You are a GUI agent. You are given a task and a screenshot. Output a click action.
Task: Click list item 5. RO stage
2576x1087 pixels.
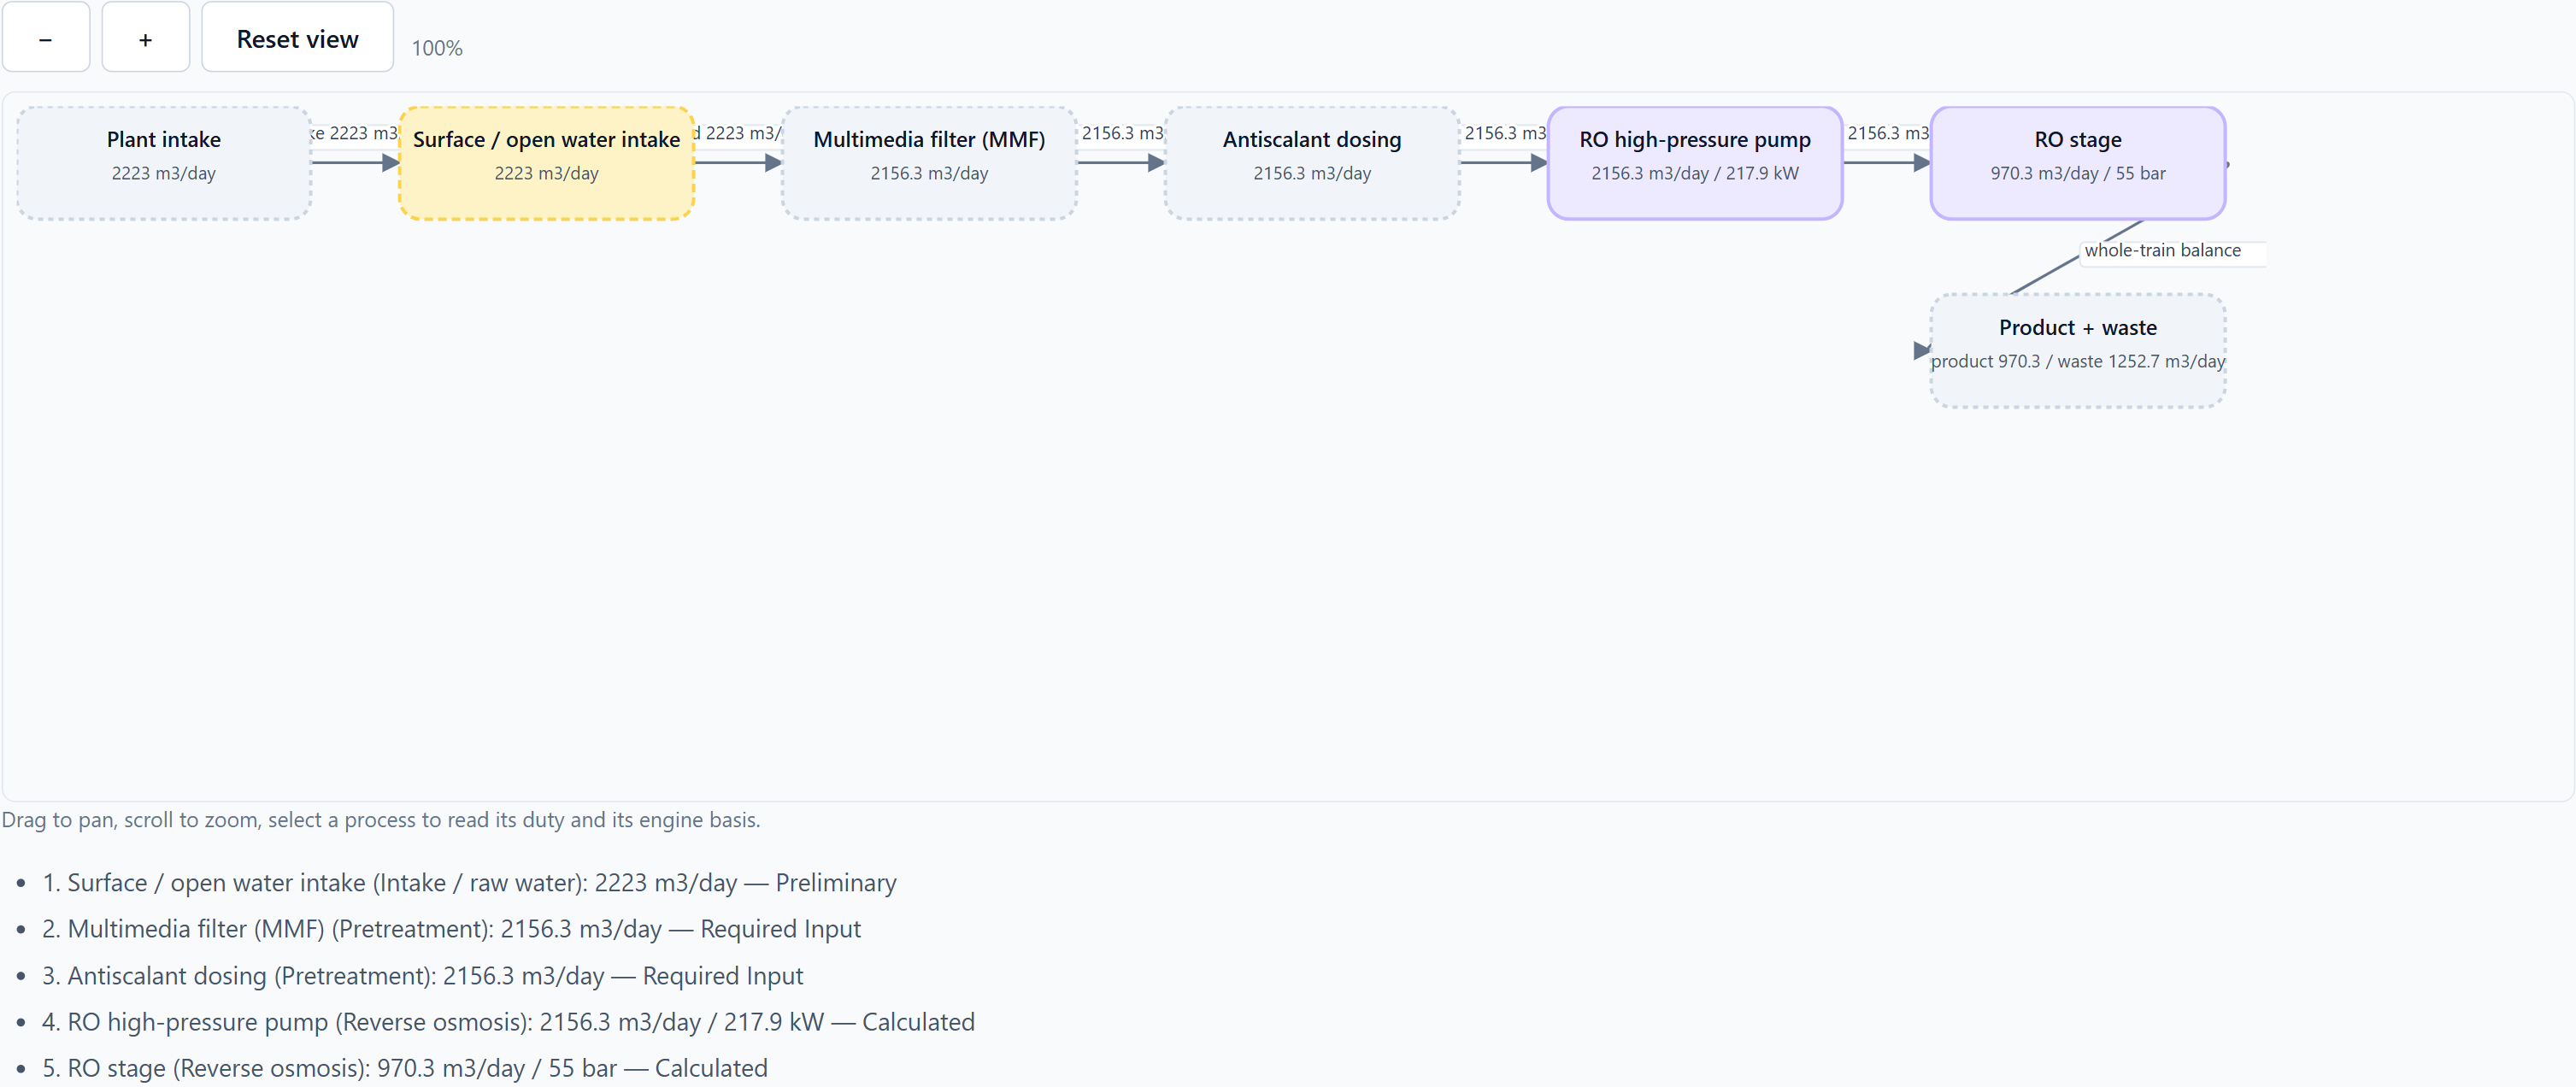405,1068
